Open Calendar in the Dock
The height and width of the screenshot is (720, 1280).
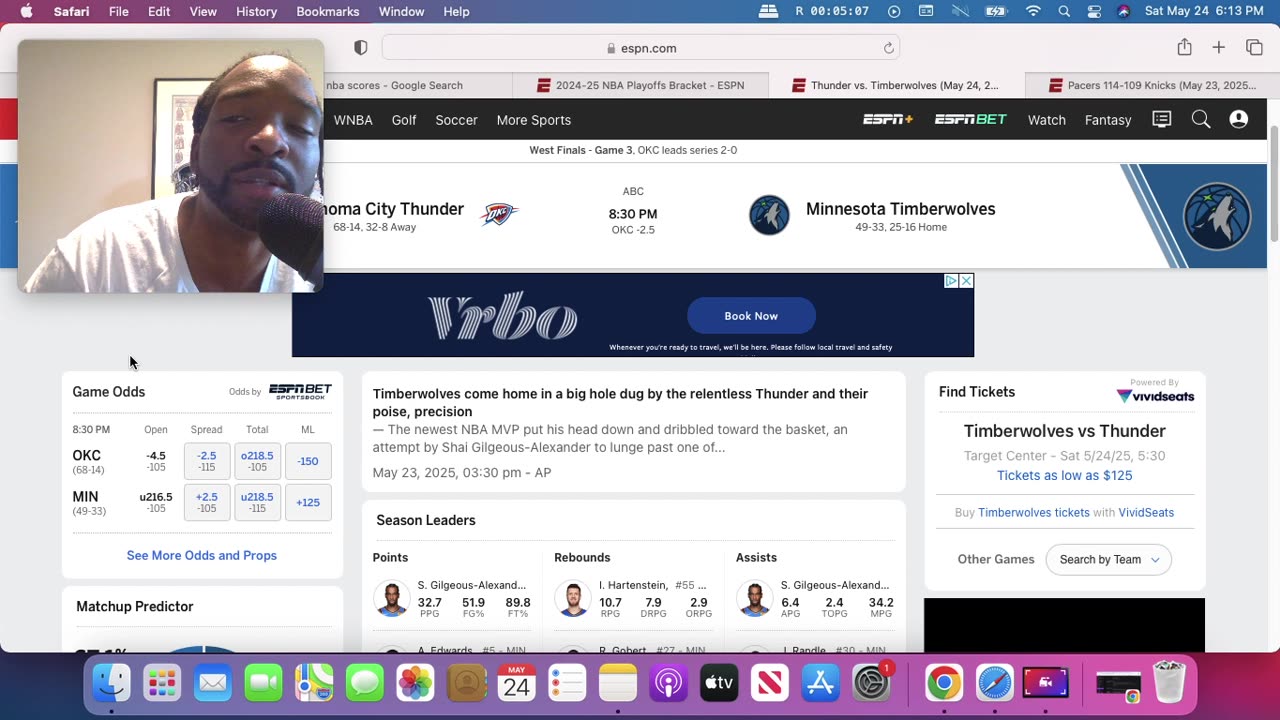(516, 684)
